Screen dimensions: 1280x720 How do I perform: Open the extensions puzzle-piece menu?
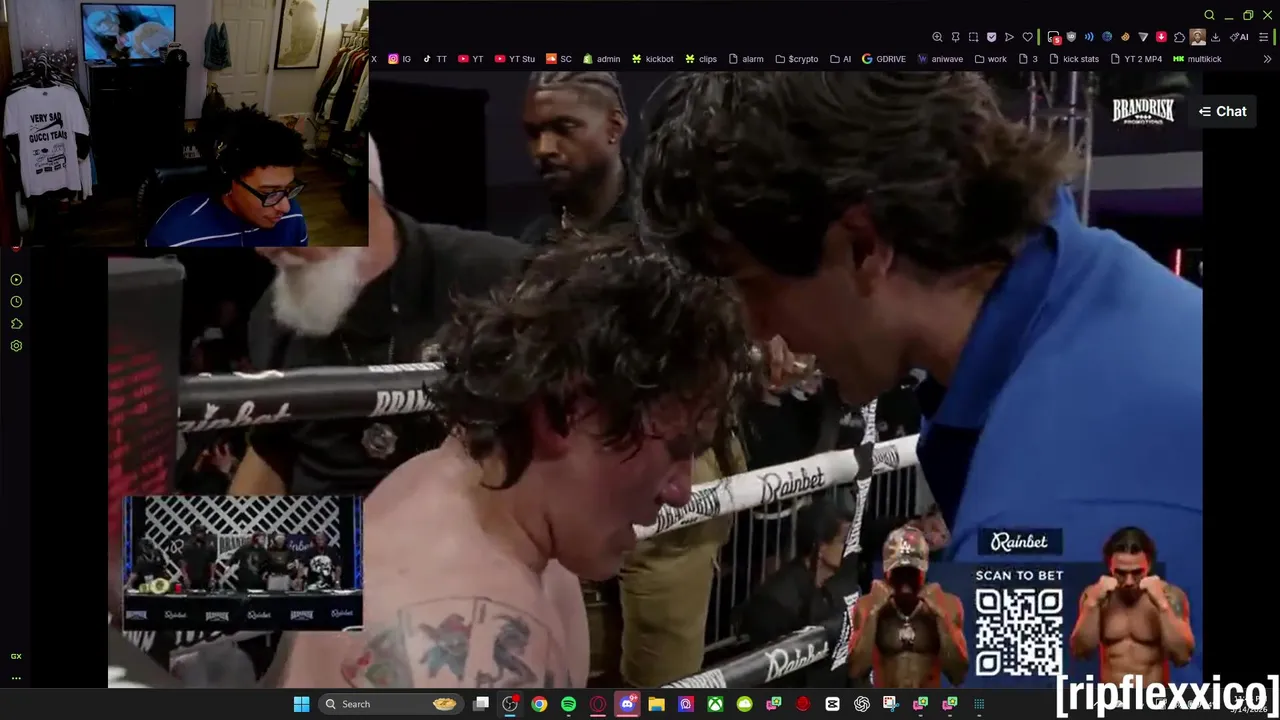1179,37
